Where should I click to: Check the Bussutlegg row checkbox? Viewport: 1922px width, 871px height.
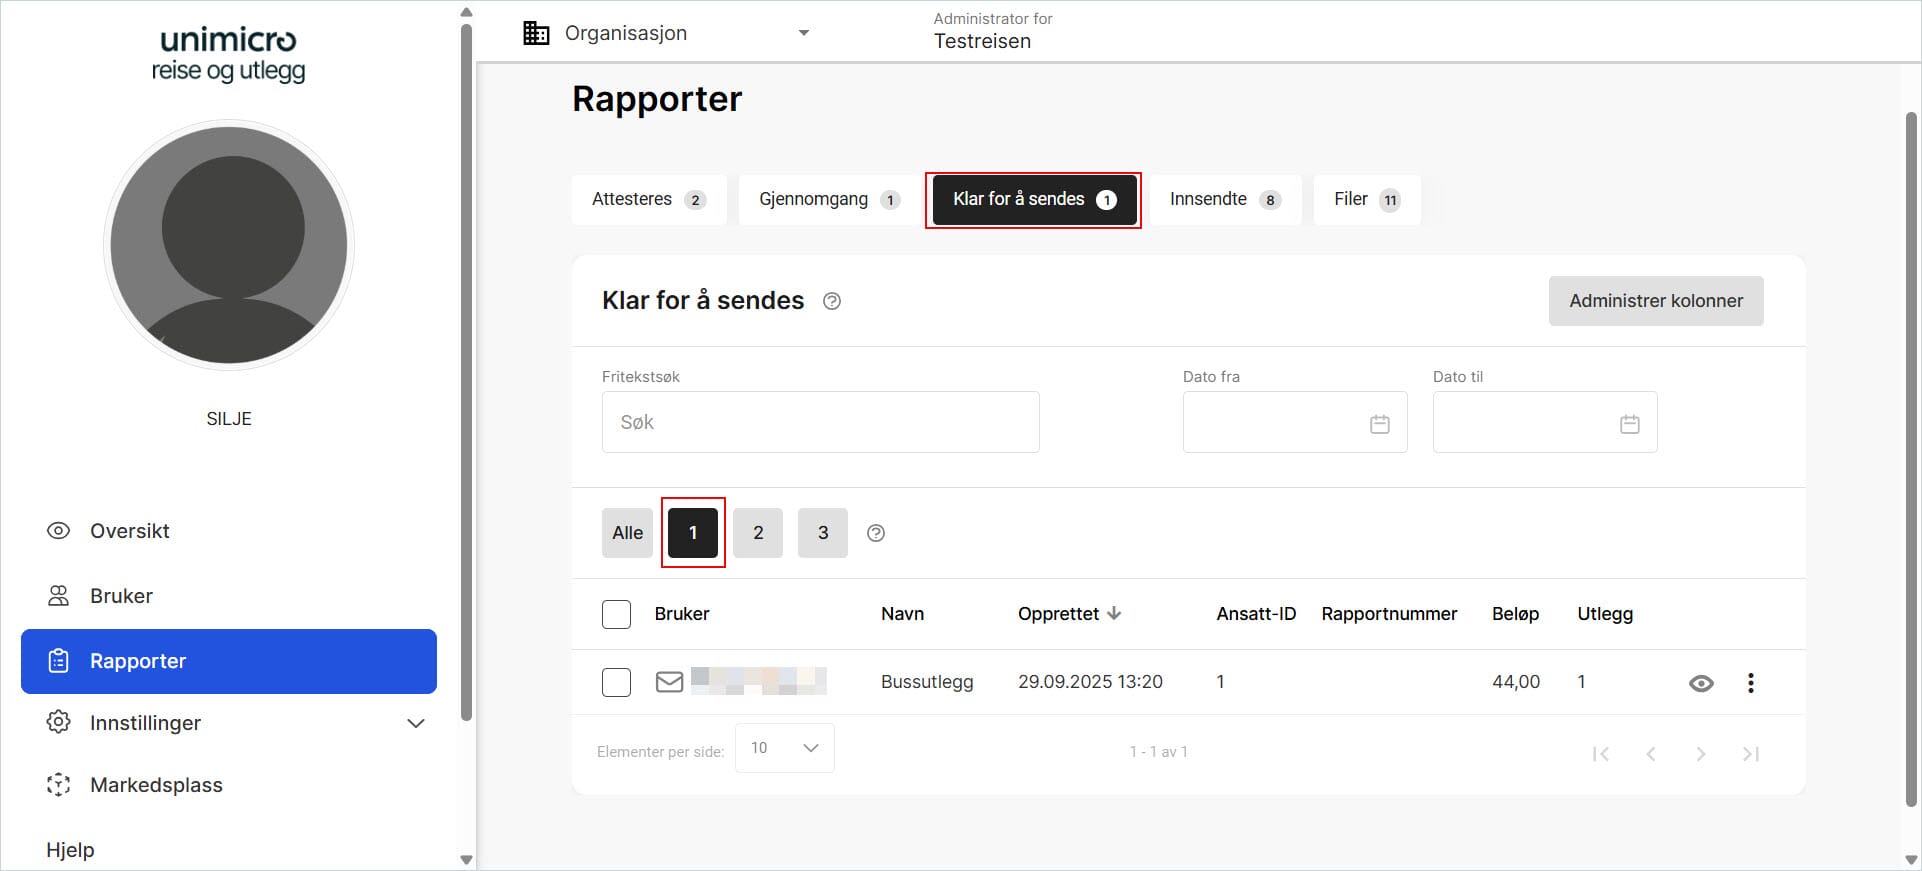(x=616, y=682)
